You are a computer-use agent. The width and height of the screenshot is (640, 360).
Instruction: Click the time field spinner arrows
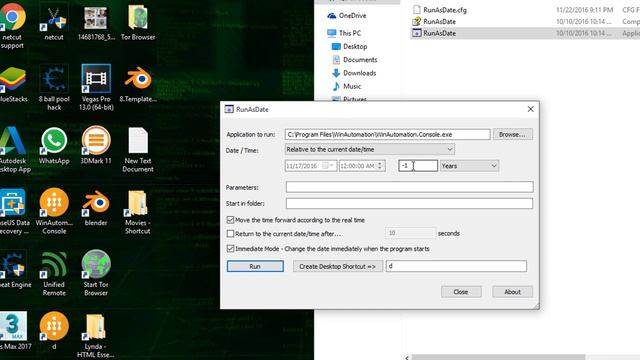coord(380,166)
